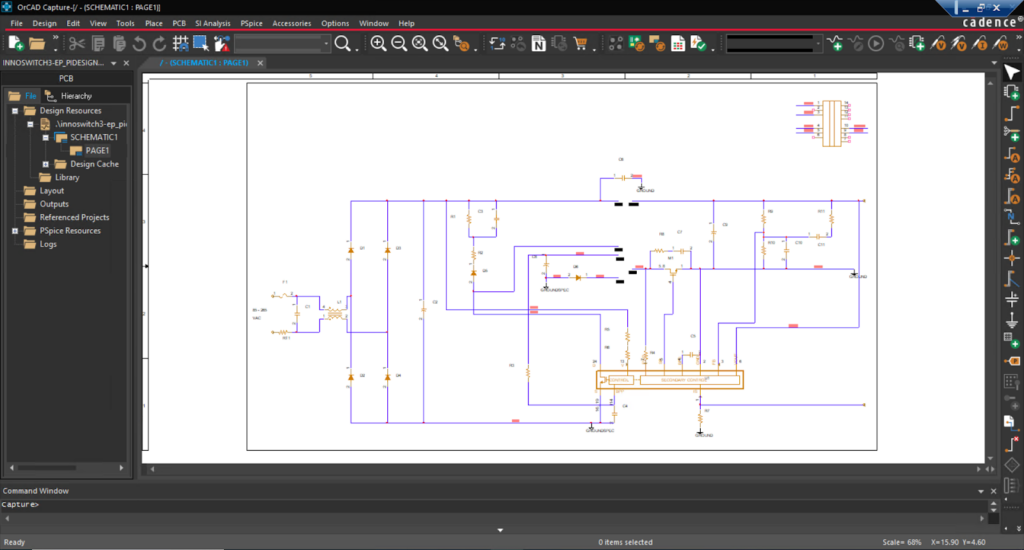Viewport: 1024px width, 550px height.
Task: Expand the PSpice Resources folder
Action: coord(15,231)
